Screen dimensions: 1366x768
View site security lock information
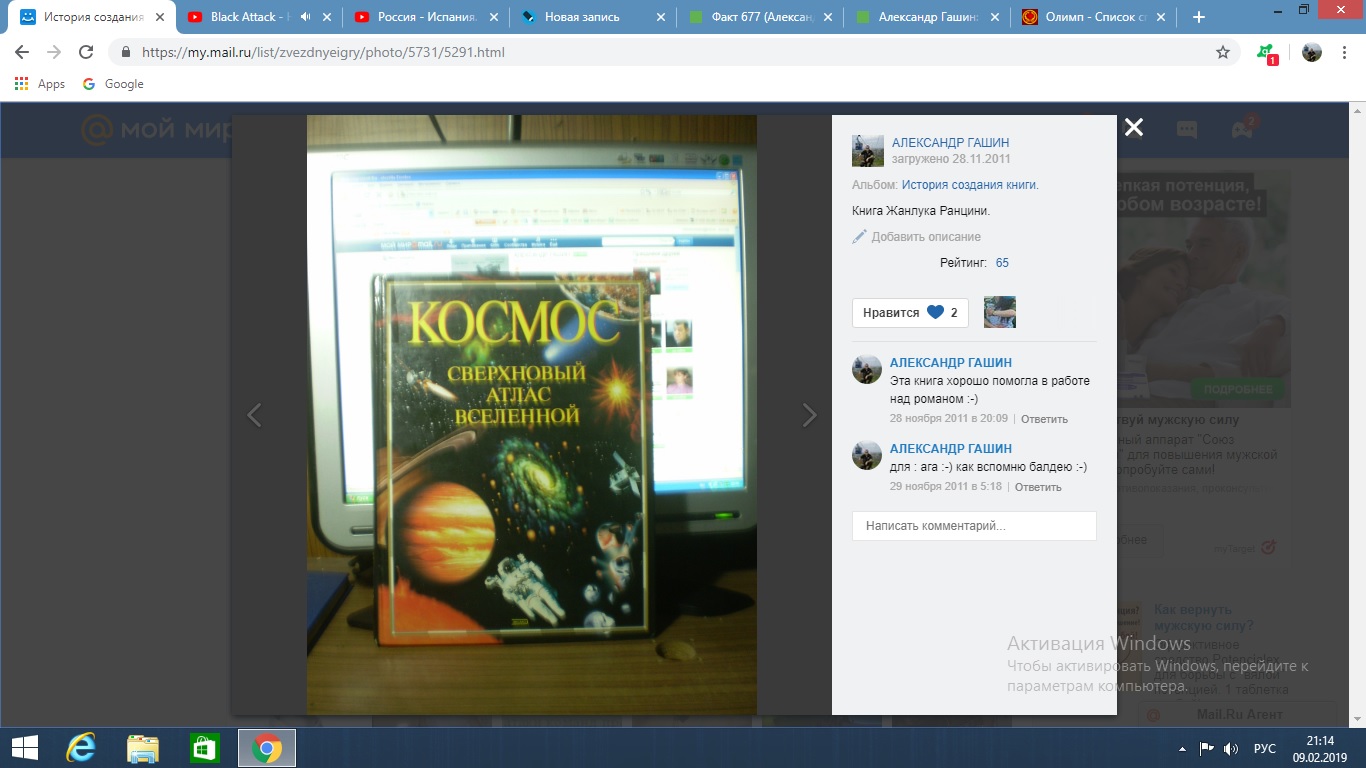pos(126,52)
